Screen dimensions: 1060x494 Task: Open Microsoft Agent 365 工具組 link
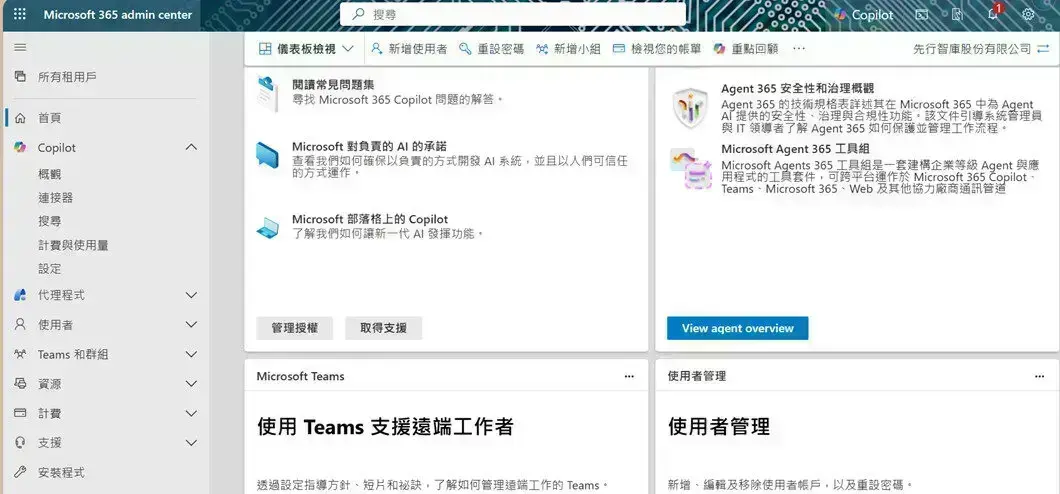pyautogui.click(x=795, y=149)
